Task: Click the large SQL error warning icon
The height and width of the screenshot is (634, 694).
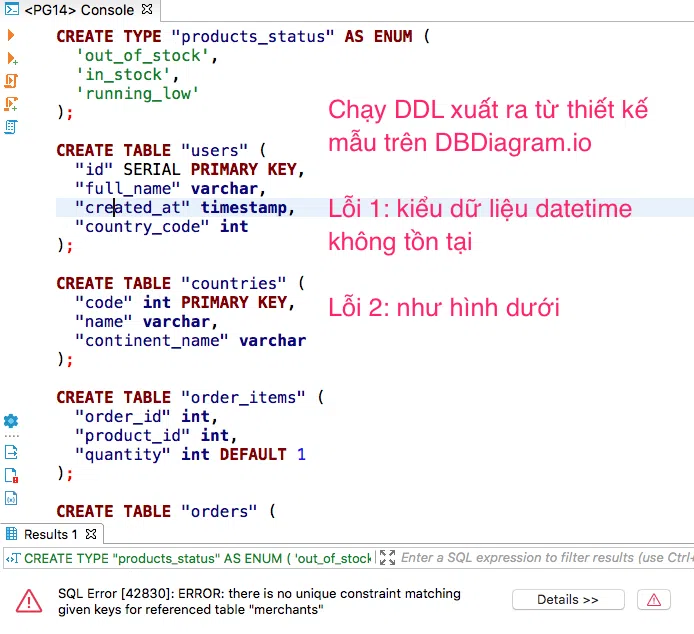Action: point(30,600)
